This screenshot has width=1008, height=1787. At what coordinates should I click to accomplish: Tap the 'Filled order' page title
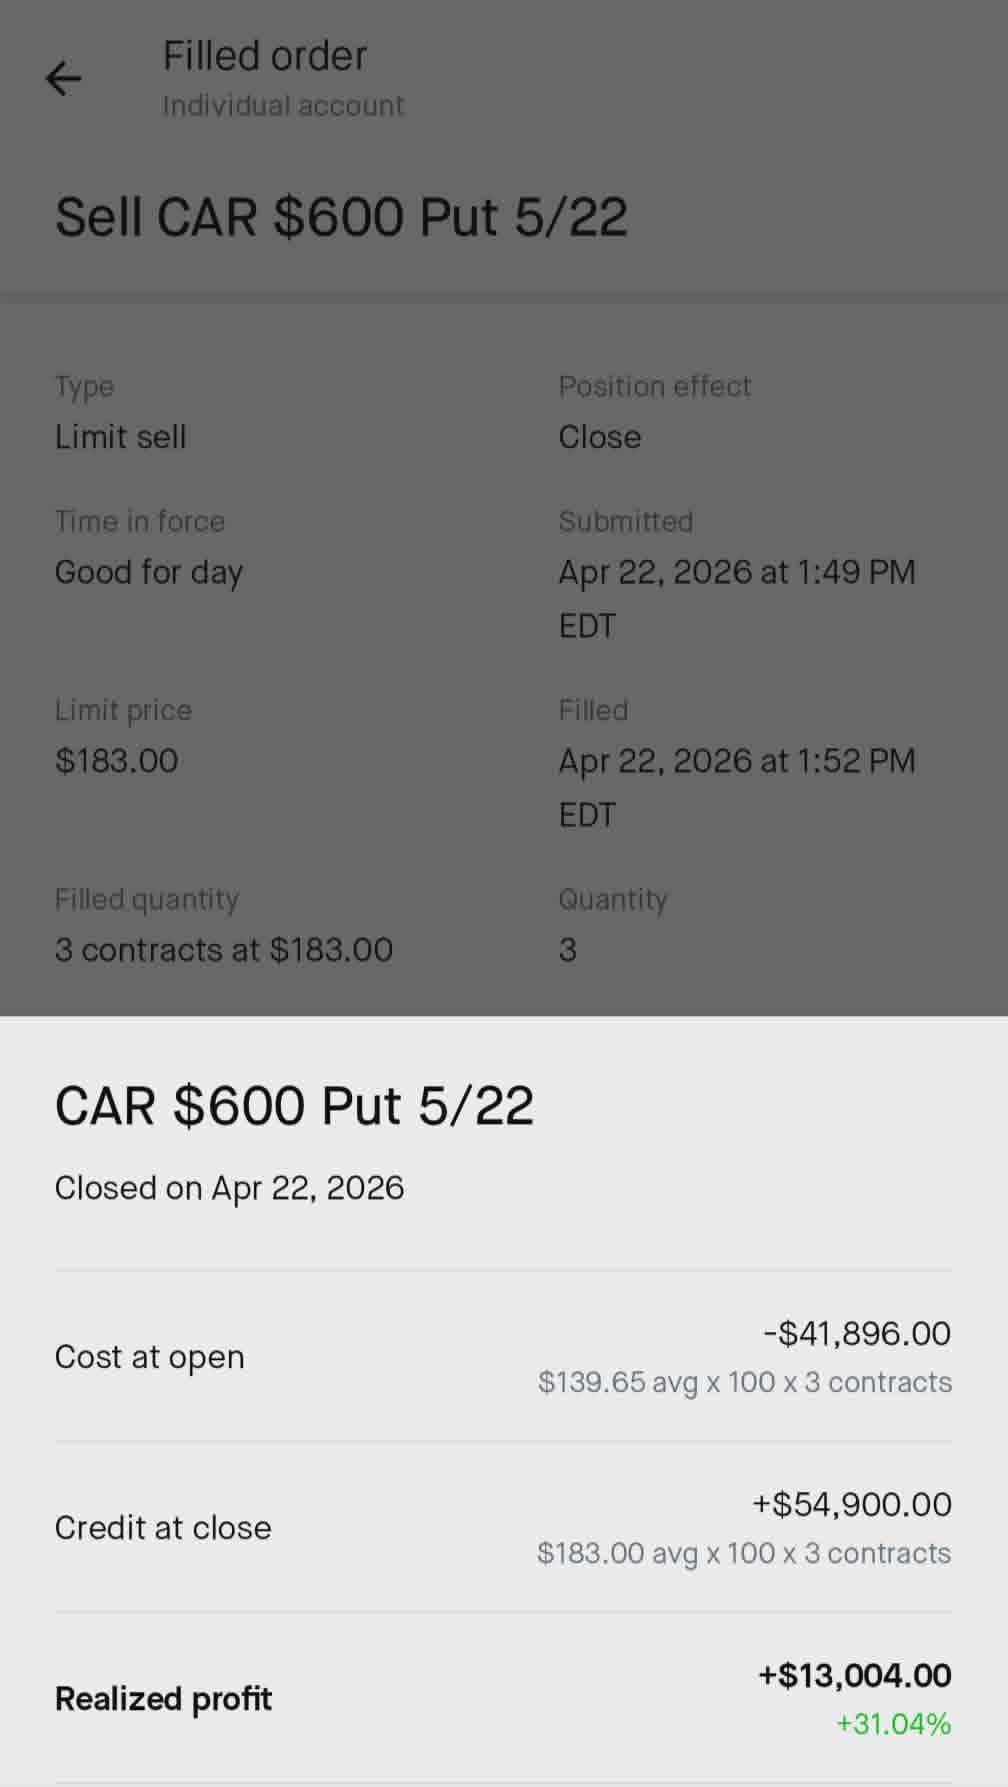click(265, 56)
